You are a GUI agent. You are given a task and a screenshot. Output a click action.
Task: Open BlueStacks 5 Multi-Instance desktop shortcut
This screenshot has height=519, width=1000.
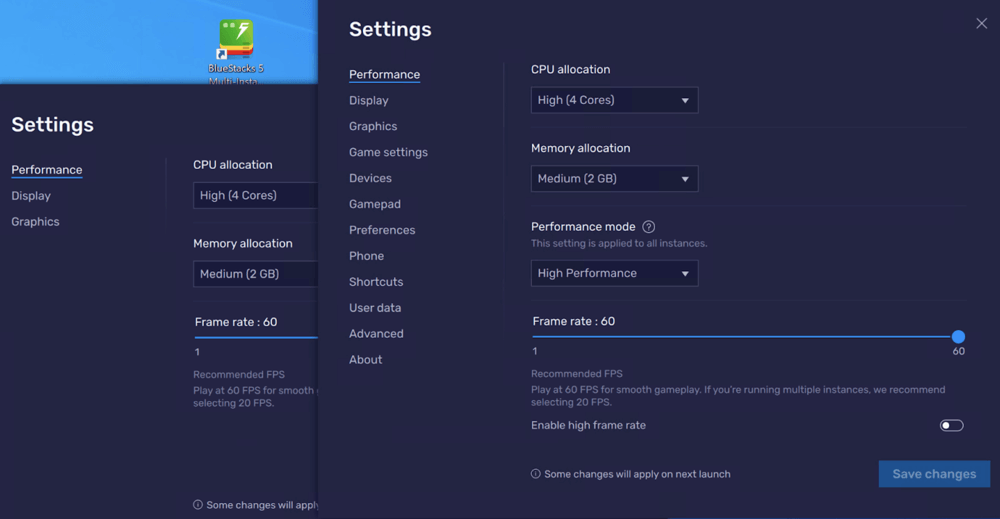pyautogui.click(x=236, y=42)
